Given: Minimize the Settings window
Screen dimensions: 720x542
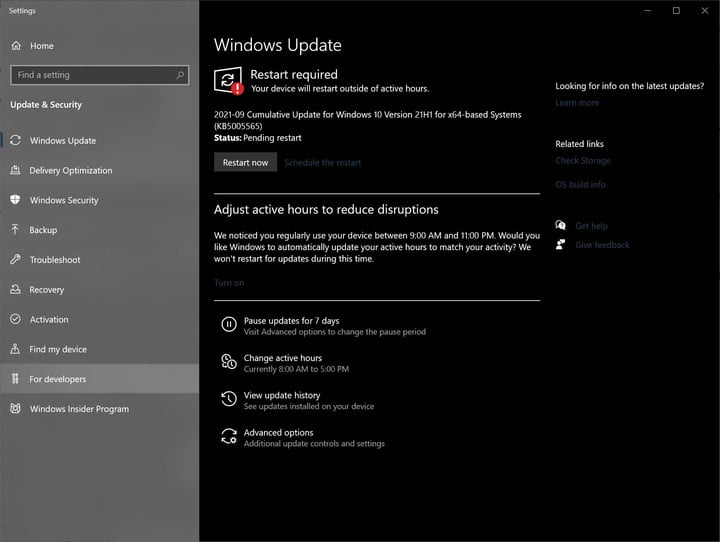Looking at the screenshot, I should click(647, 11).
